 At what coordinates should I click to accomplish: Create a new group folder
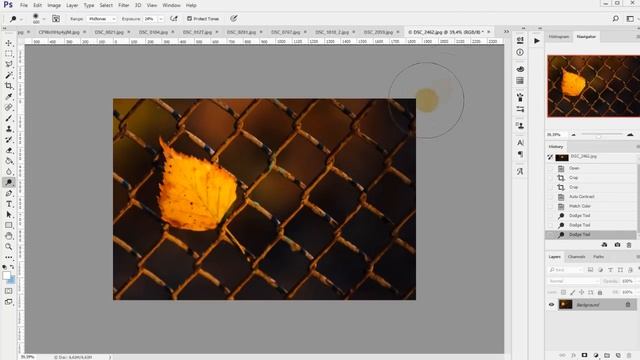tap(607, 355)
